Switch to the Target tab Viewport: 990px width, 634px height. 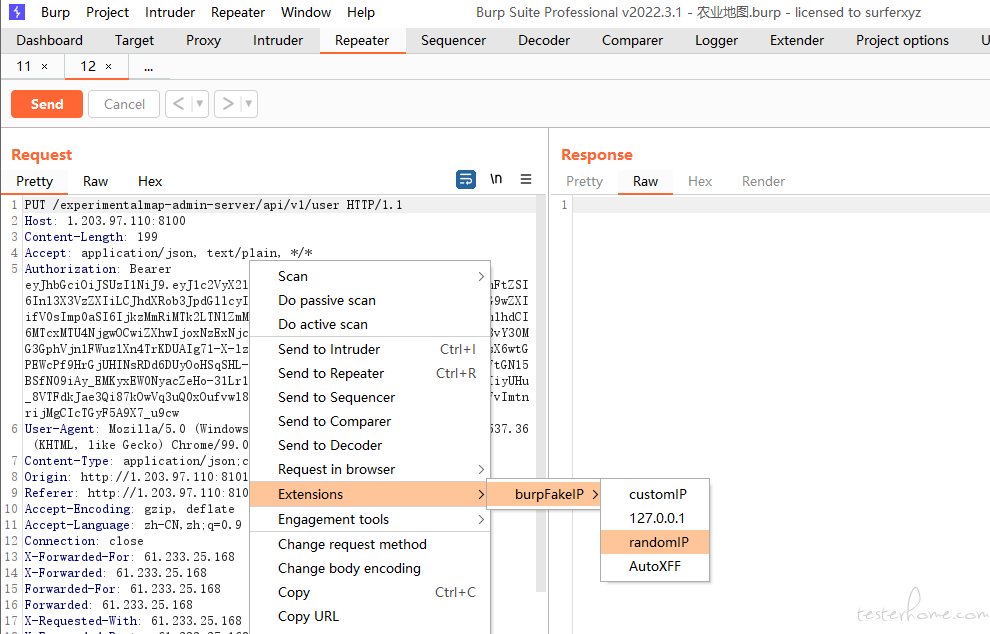click(x=134, y=40)
